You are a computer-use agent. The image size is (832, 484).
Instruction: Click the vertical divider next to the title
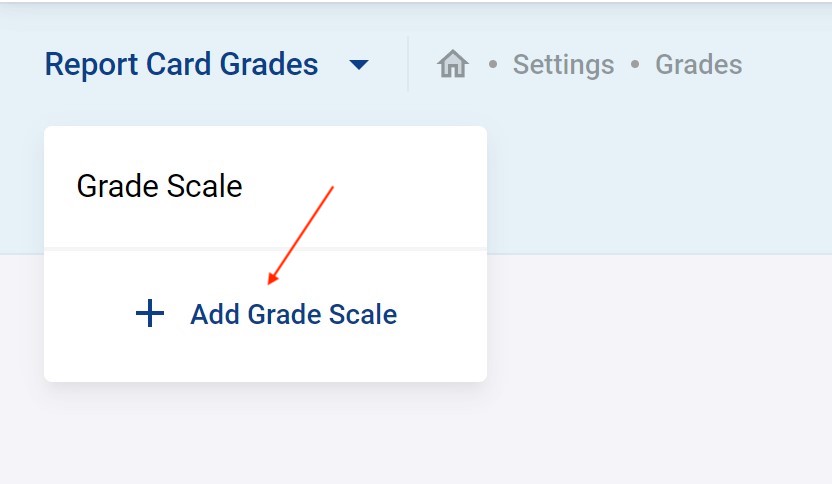[x=408, y=65]
